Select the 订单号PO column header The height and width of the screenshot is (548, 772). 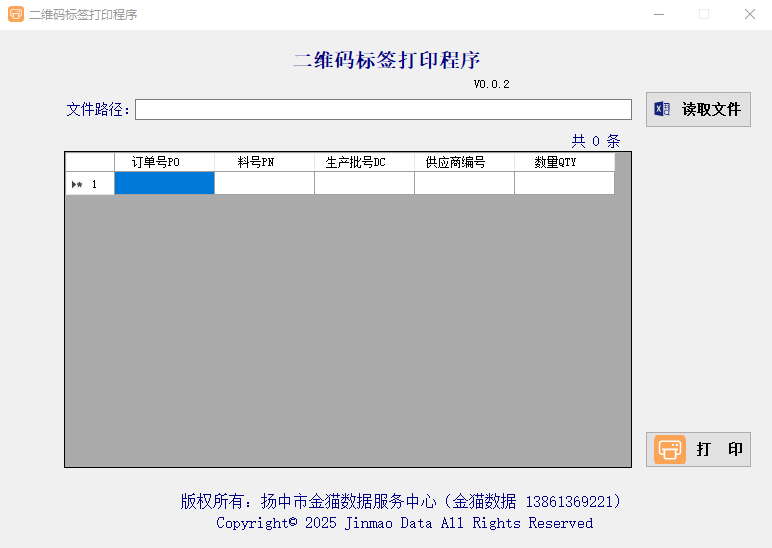164,162
